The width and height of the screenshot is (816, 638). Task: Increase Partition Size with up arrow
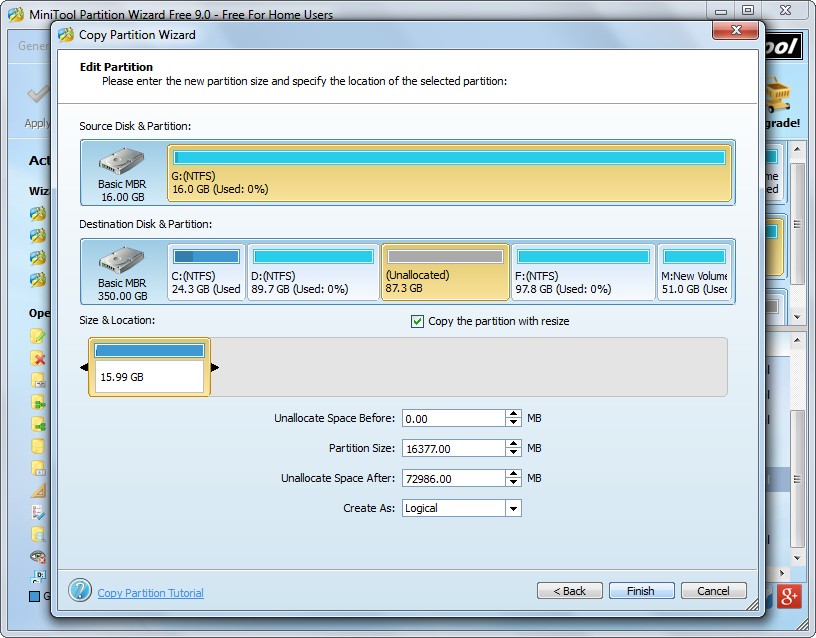(x=513, y=444)
